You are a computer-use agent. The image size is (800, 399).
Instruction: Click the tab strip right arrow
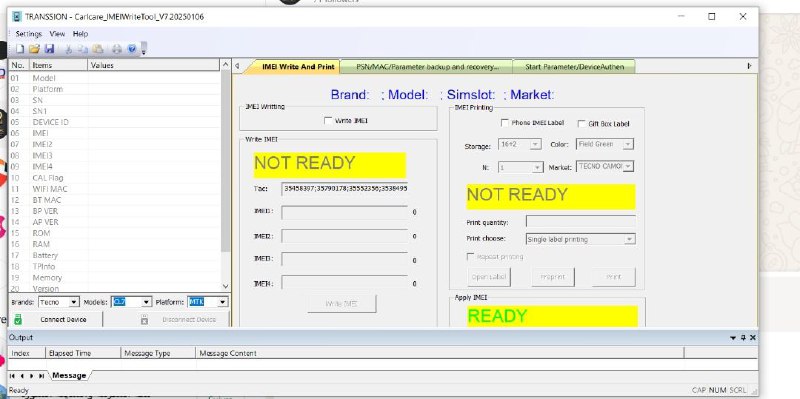coord(749,66)
